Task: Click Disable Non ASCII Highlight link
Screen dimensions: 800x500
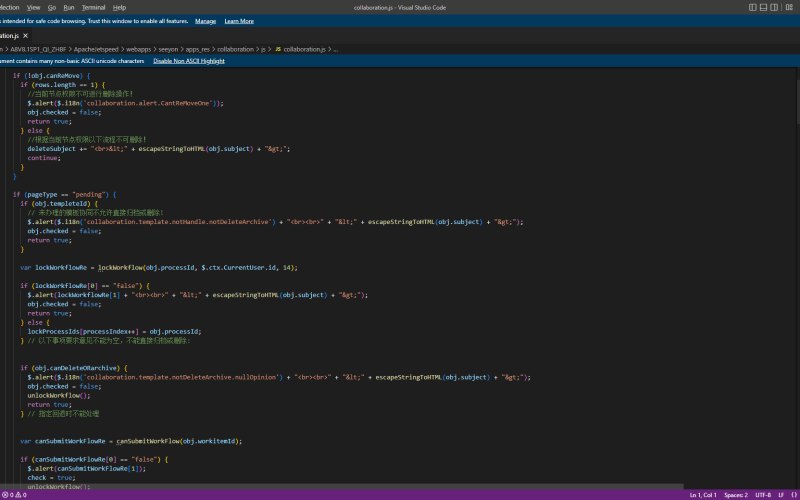Action: click(x=189, y=61)
